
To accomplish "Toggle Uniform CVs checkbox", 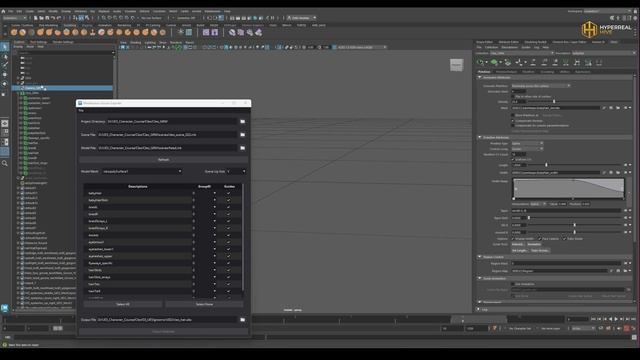I will tap(513, 160).
